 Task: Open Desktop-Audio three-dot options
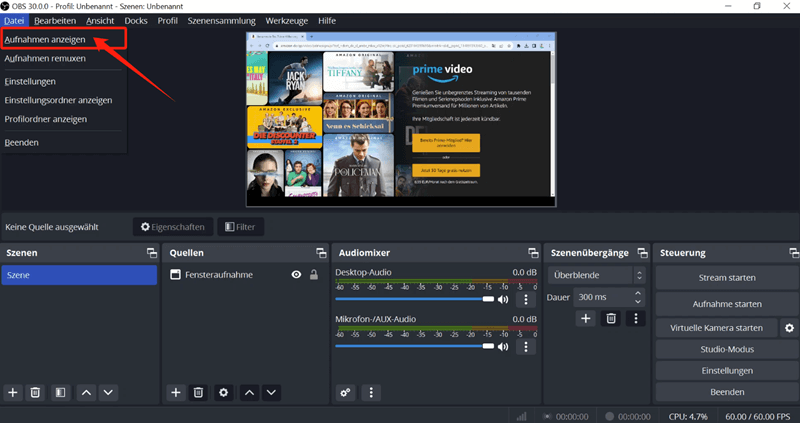pyautogui.click(x=526, y=299)
